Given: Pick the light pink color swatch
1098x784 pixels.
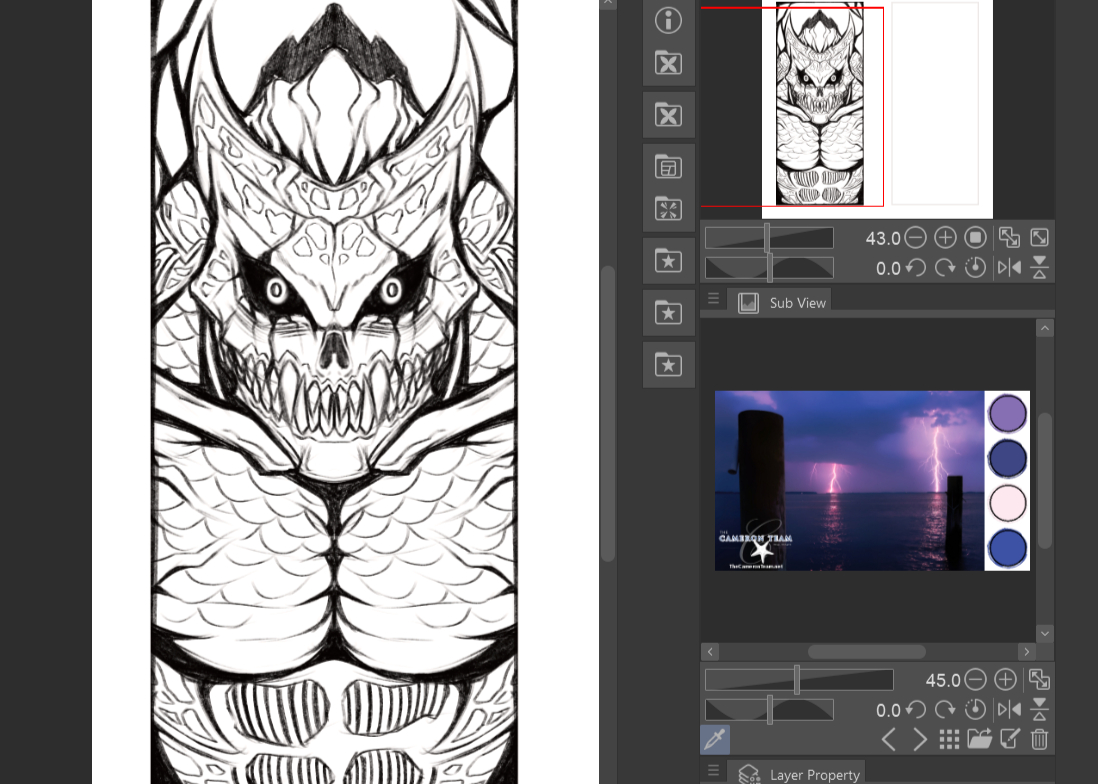Looking at the screenshot, I should coord(1007,503).
